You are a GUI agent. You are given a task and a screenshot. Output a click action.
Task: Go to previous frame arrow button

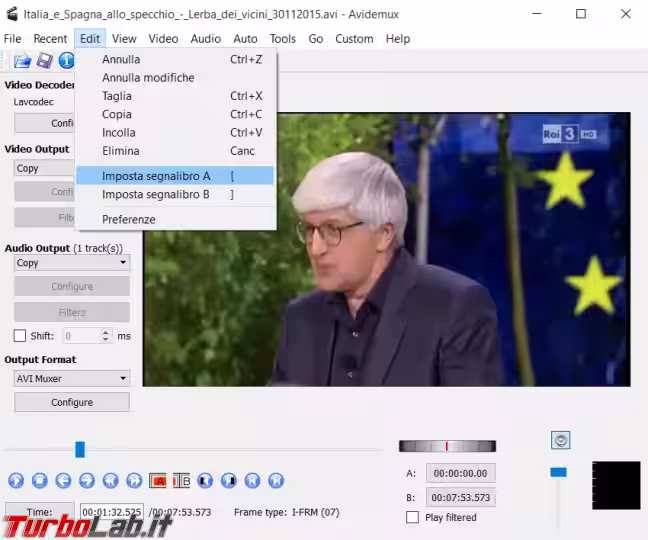pyautogui.click(x=63, y=481)
